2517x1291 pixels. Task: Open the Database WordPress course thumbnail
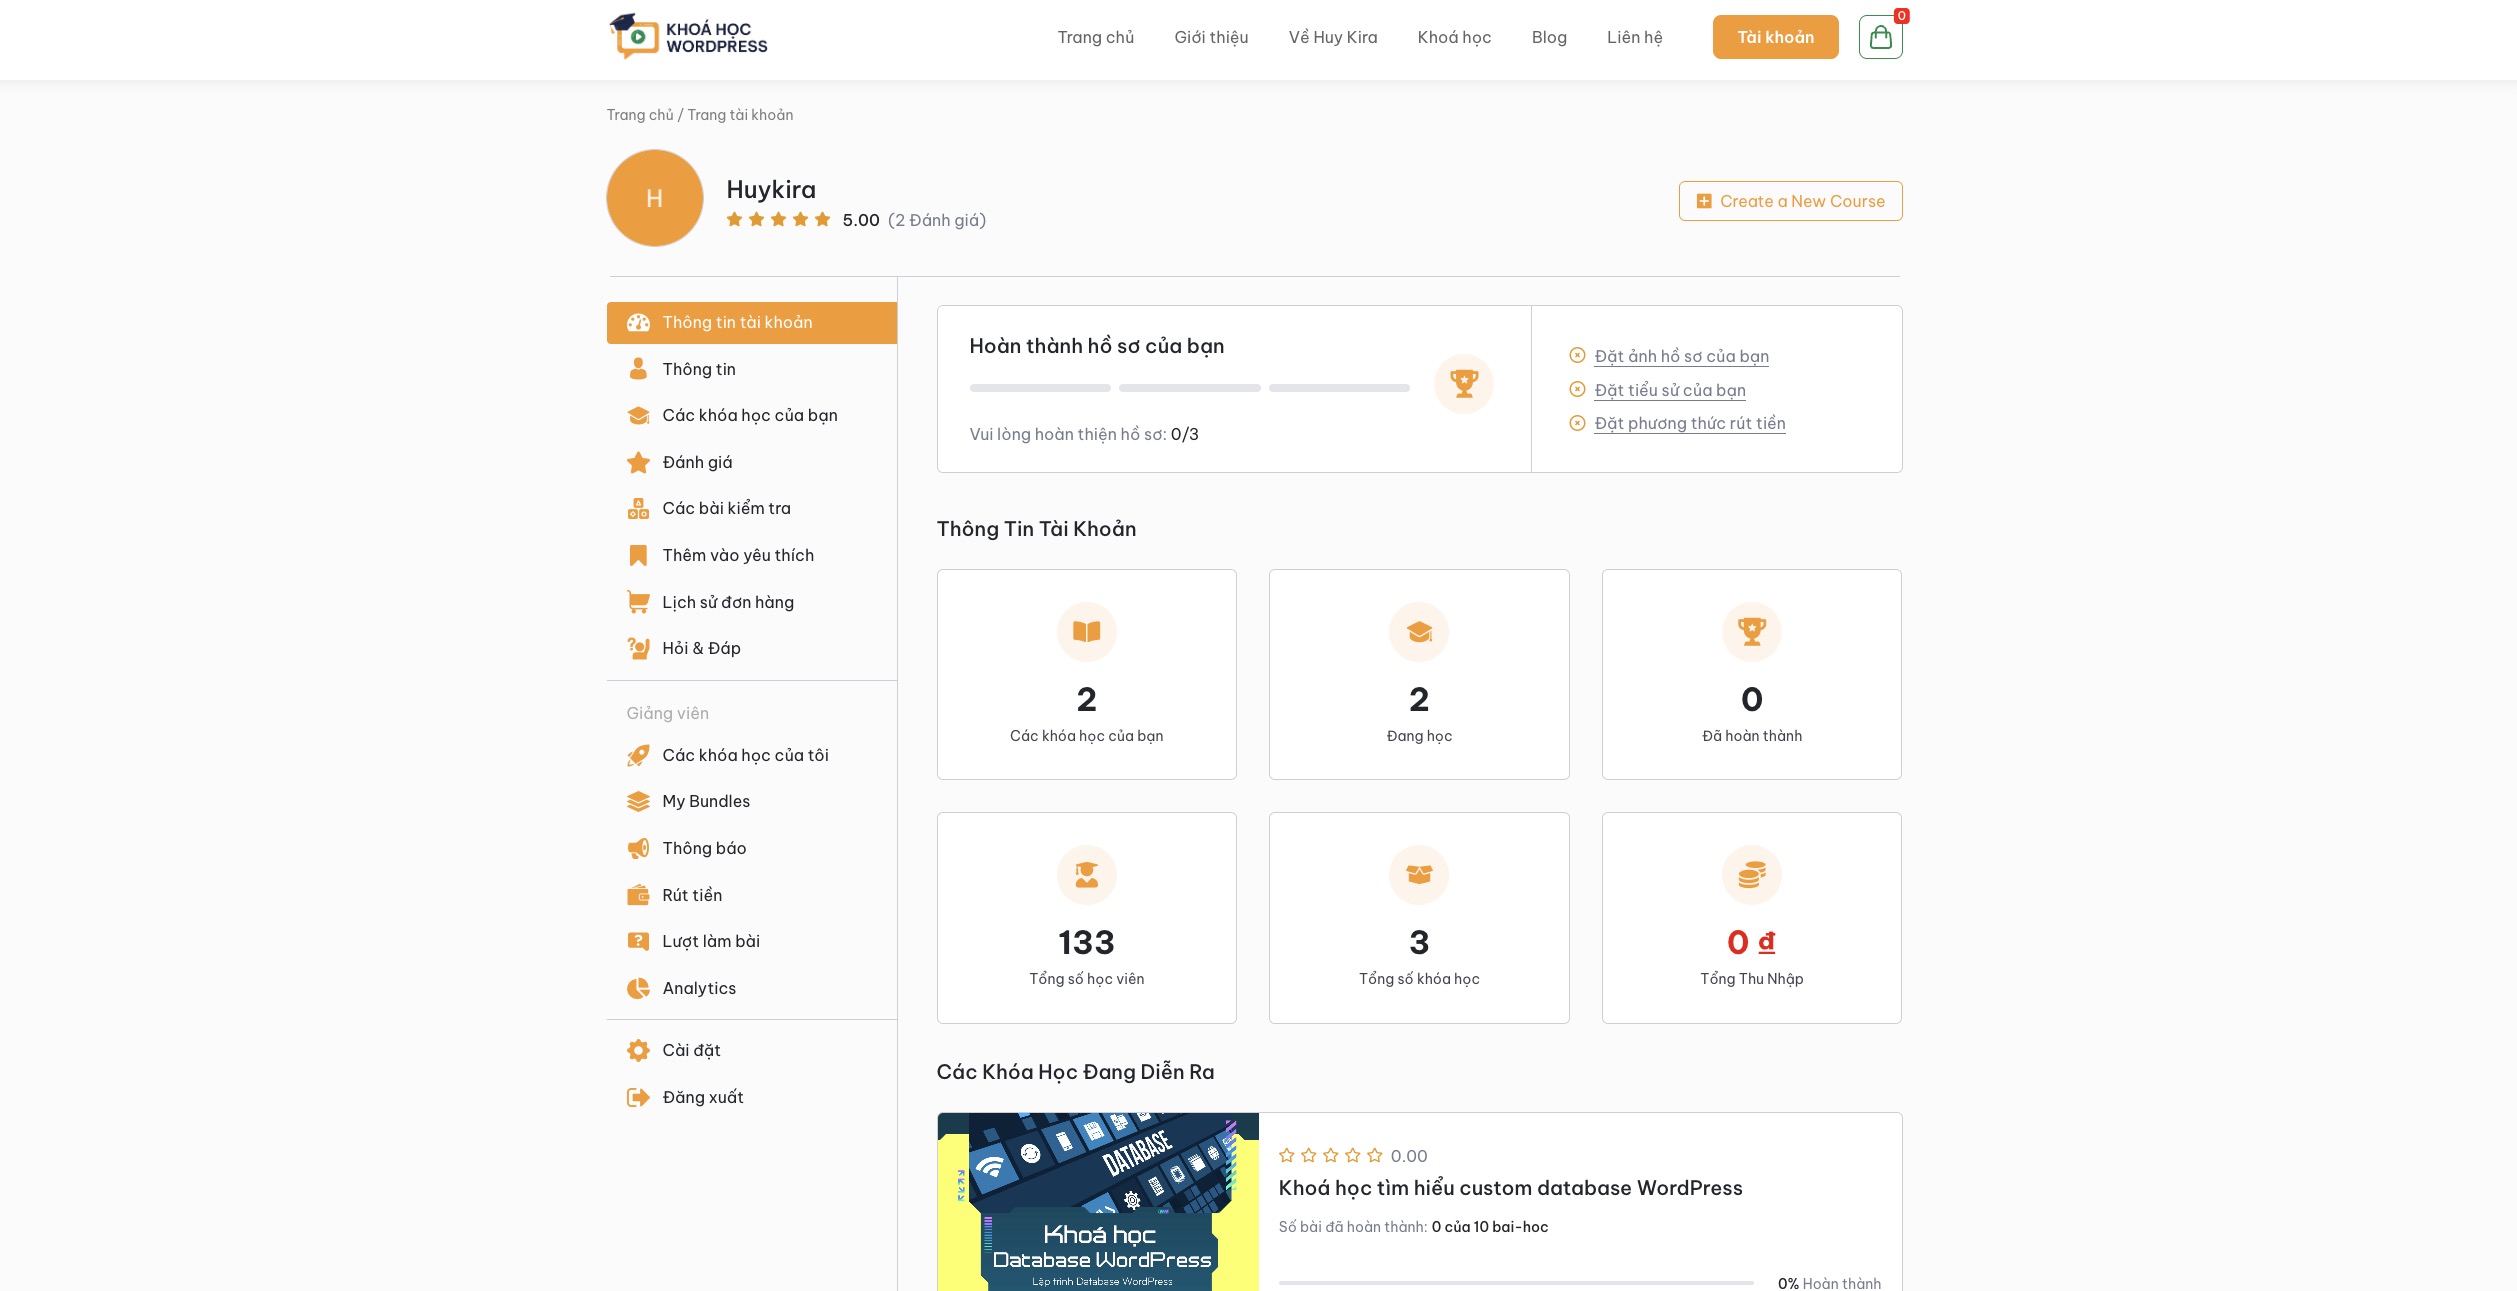[1097, 1201]
